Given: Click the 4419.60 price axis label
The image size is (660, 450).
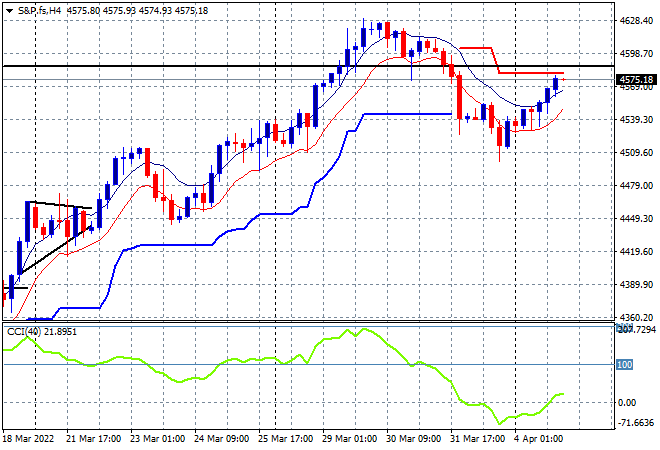Looking at the screenshot, I should [x=636, y=252].
